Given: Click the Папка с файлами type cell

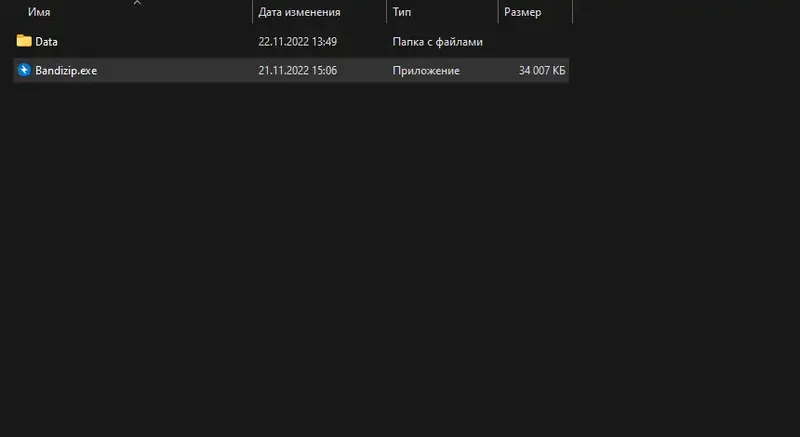Looking at the screenshot, I should coord(437,42).
